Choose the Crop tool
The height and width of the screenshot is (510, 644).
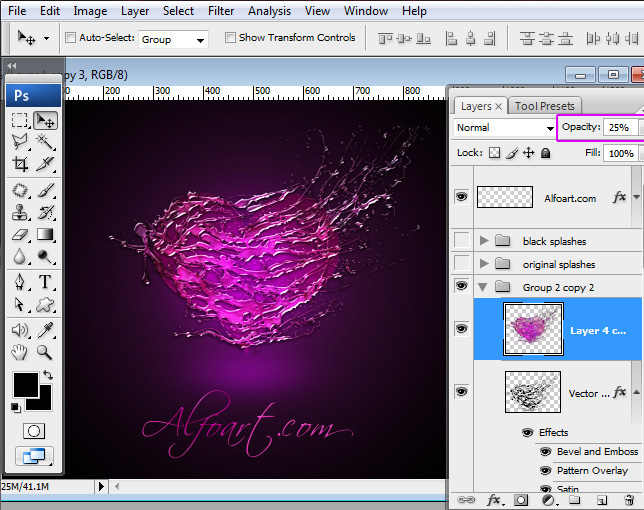[x=20, y=164]
